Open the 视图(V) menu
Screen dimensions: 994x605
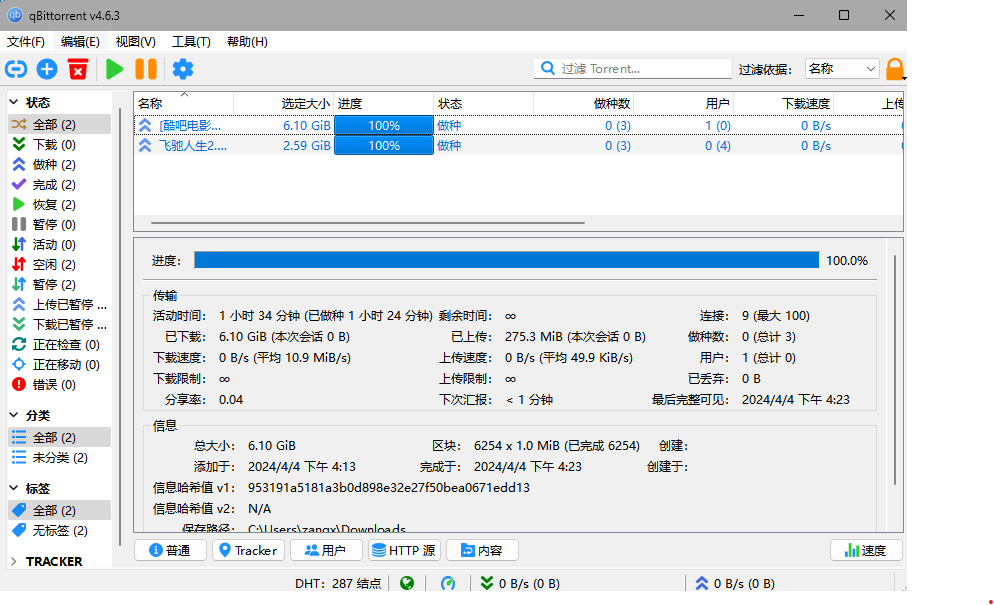pyautogui.click(x=135, y=42)
